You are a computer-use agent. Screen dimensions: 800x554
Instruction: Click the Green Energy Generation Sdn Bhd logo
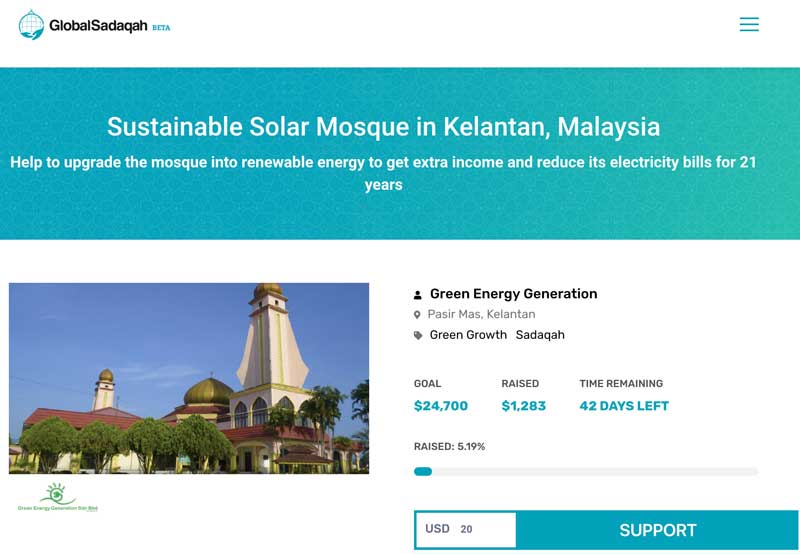click(58, 497)
